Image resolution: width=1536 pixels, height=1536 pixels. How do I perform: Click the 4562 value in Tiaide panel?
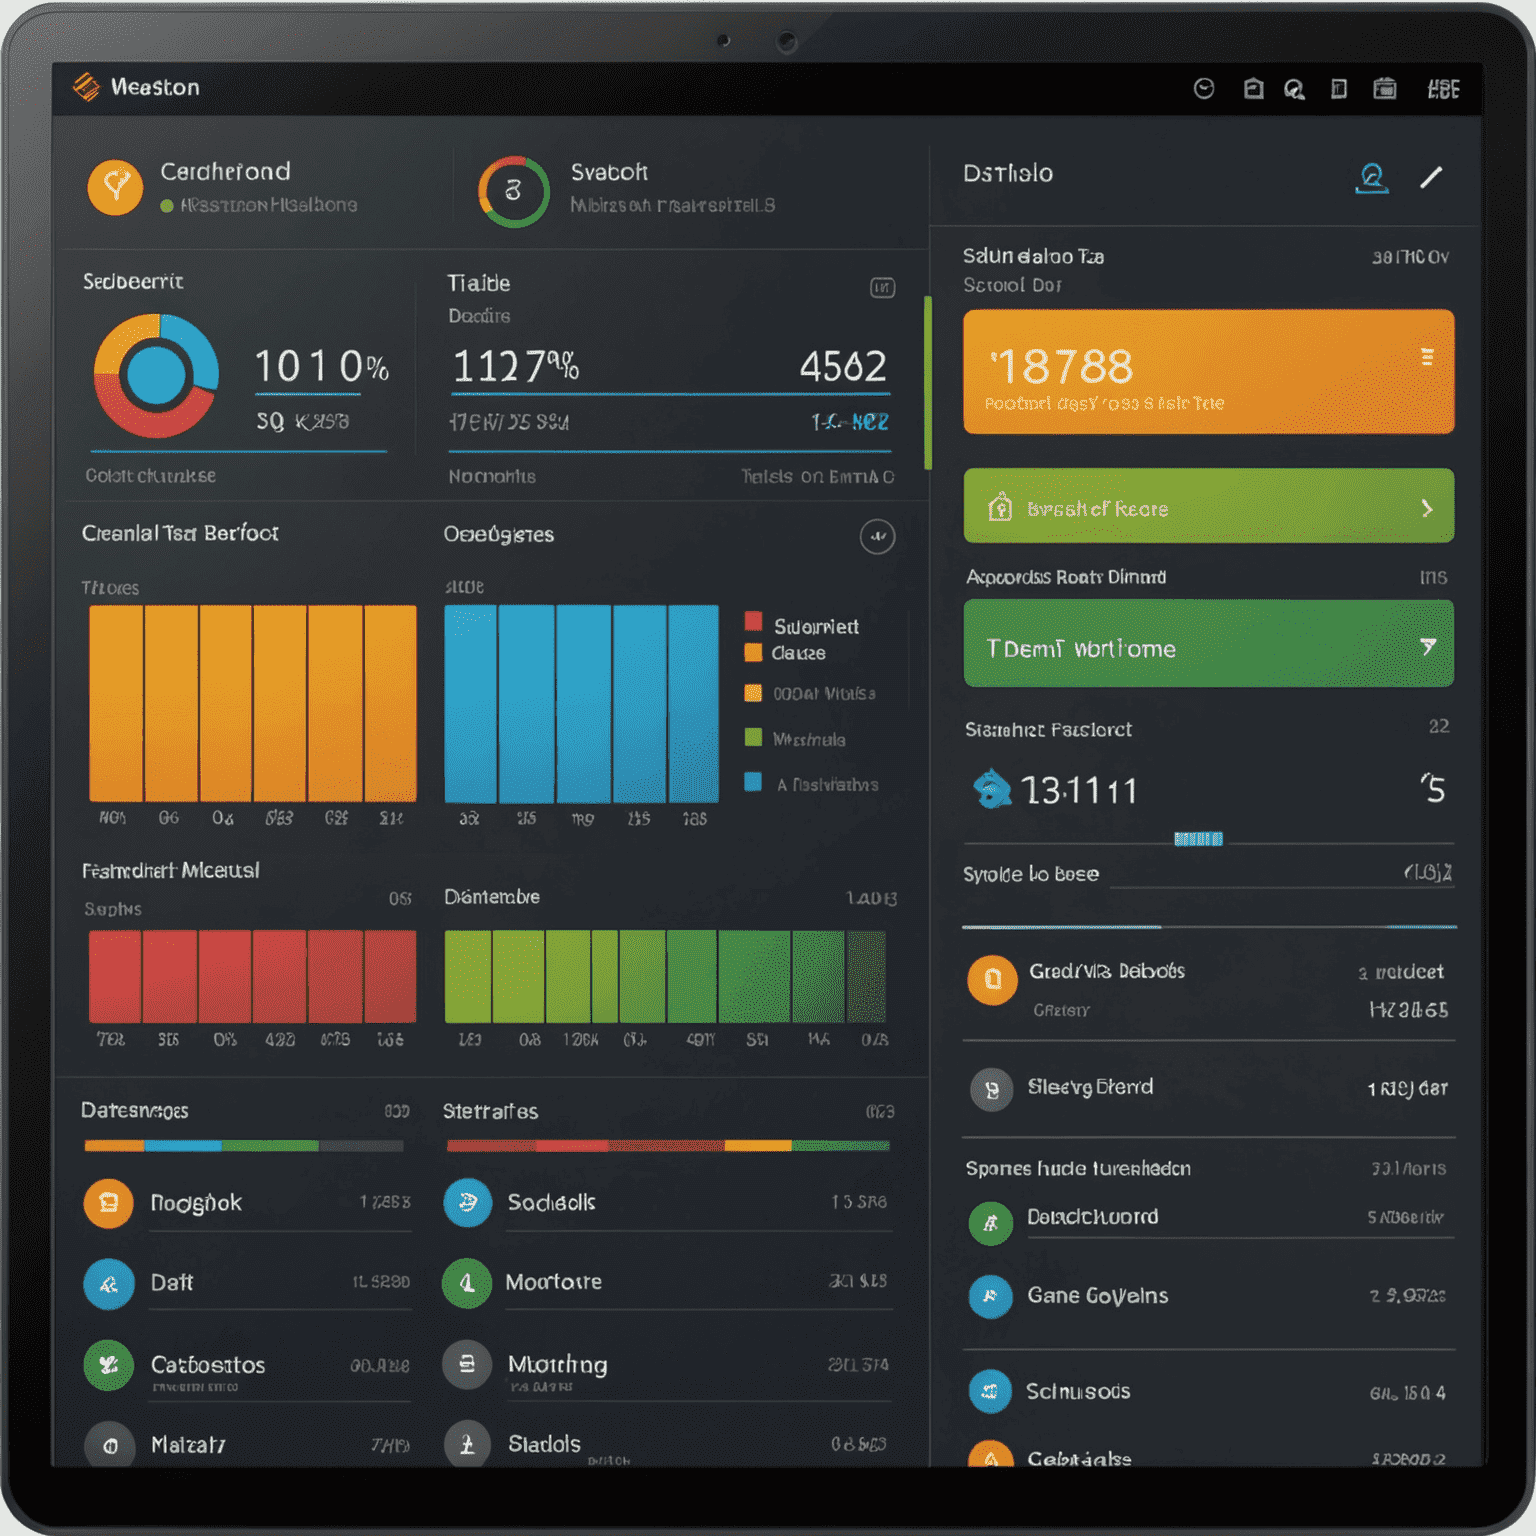[842, 367]
